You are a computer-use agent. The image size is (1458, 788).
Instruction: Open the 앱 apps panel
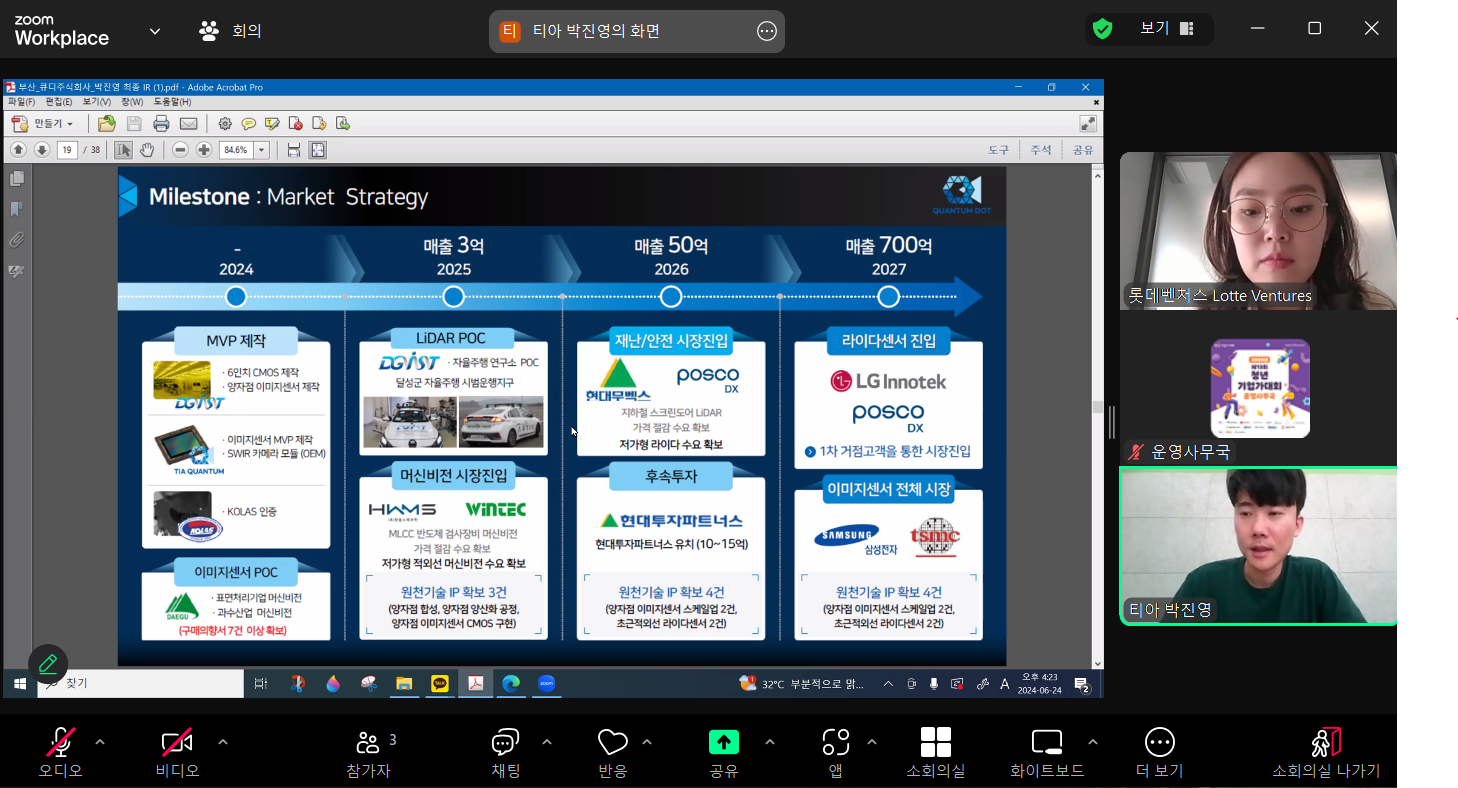(836, 752)
